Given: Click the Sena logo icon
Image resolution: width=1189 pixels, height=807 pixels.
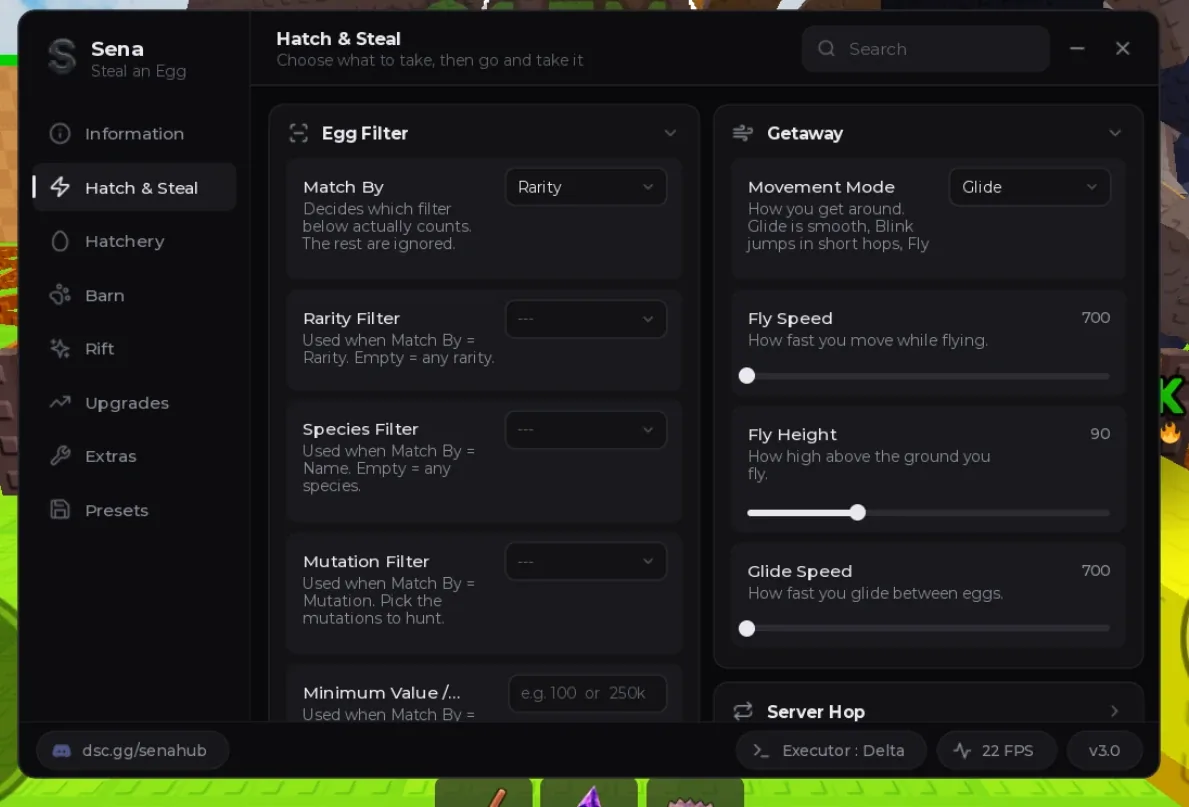Looking at the screenshot, I should click(x=61, y=57).
